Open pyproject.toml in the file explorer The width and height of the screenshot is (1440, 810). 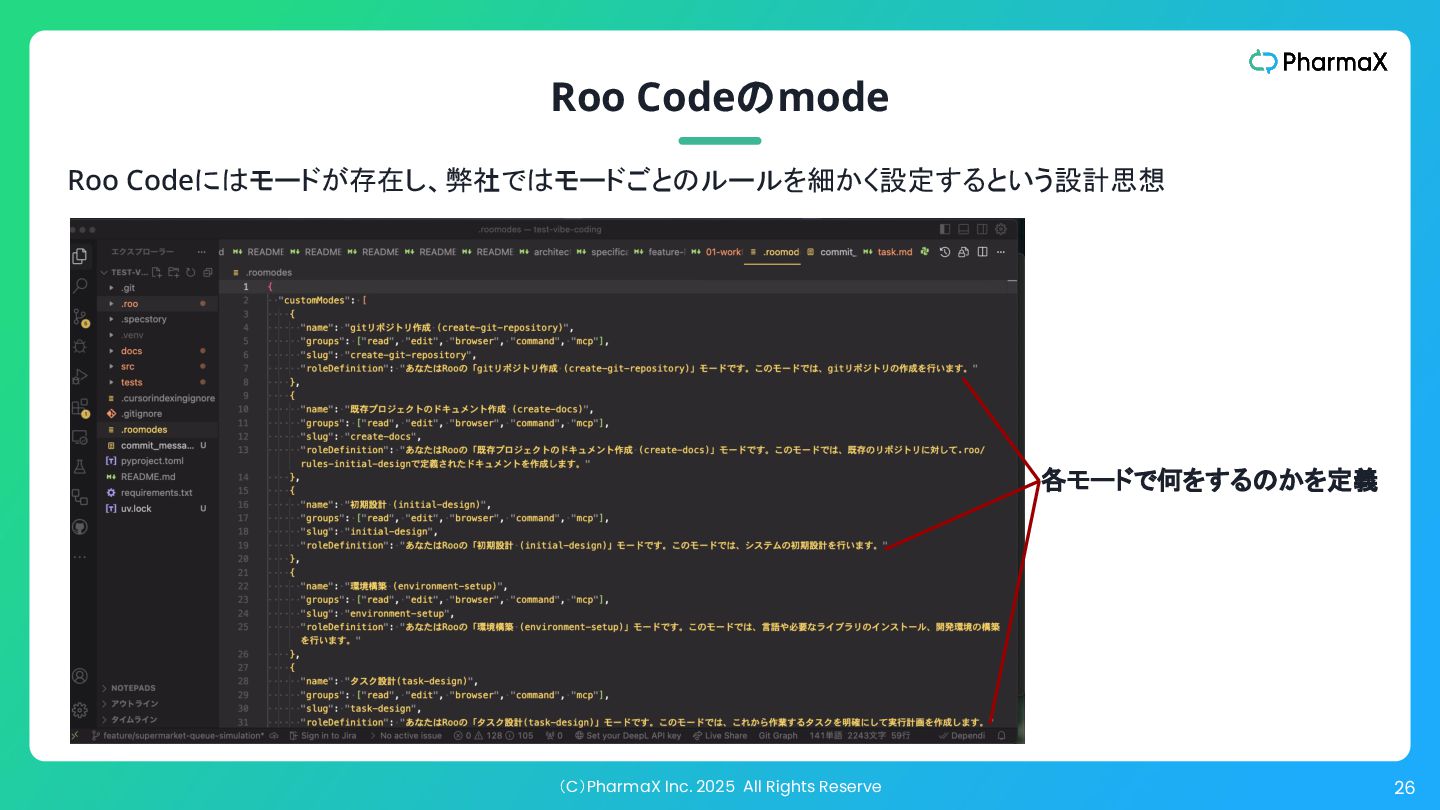pyautogui.click(x=152, y=461)
